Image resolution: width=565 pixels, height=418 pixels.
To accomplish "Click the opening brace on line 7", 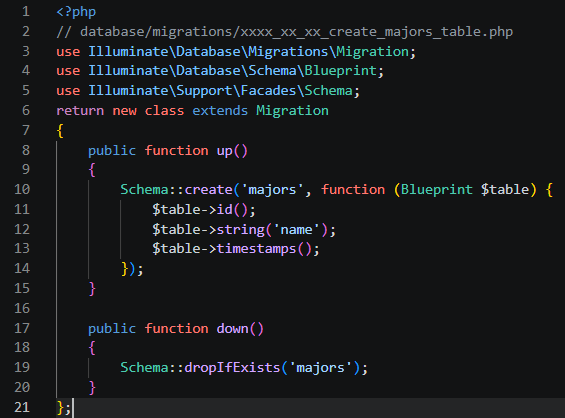I will 60,130.
